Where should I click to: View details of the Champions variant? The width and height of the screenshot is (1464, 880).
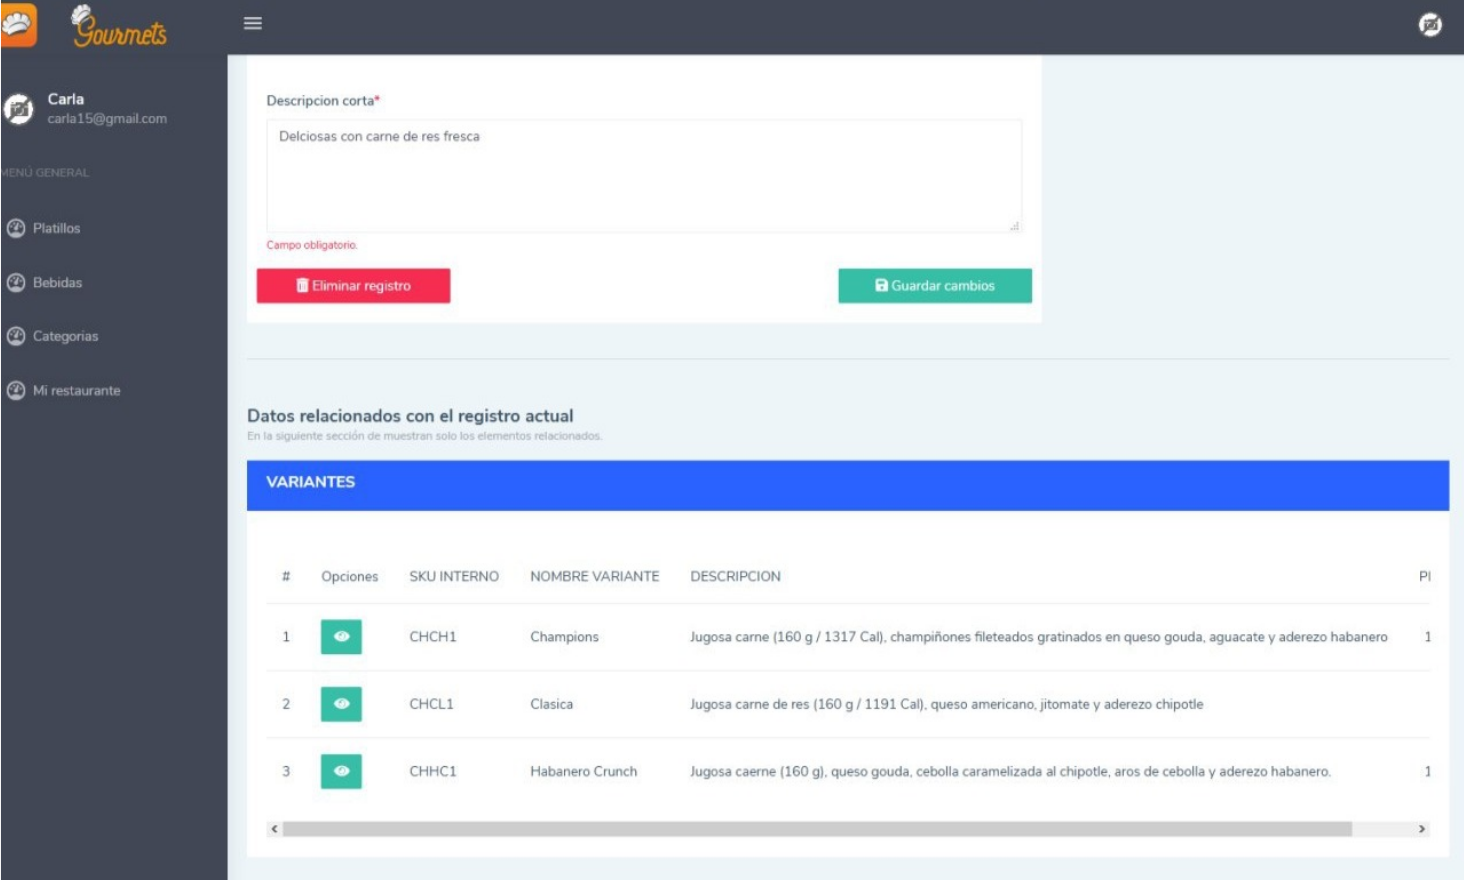(x=341, y=637)
